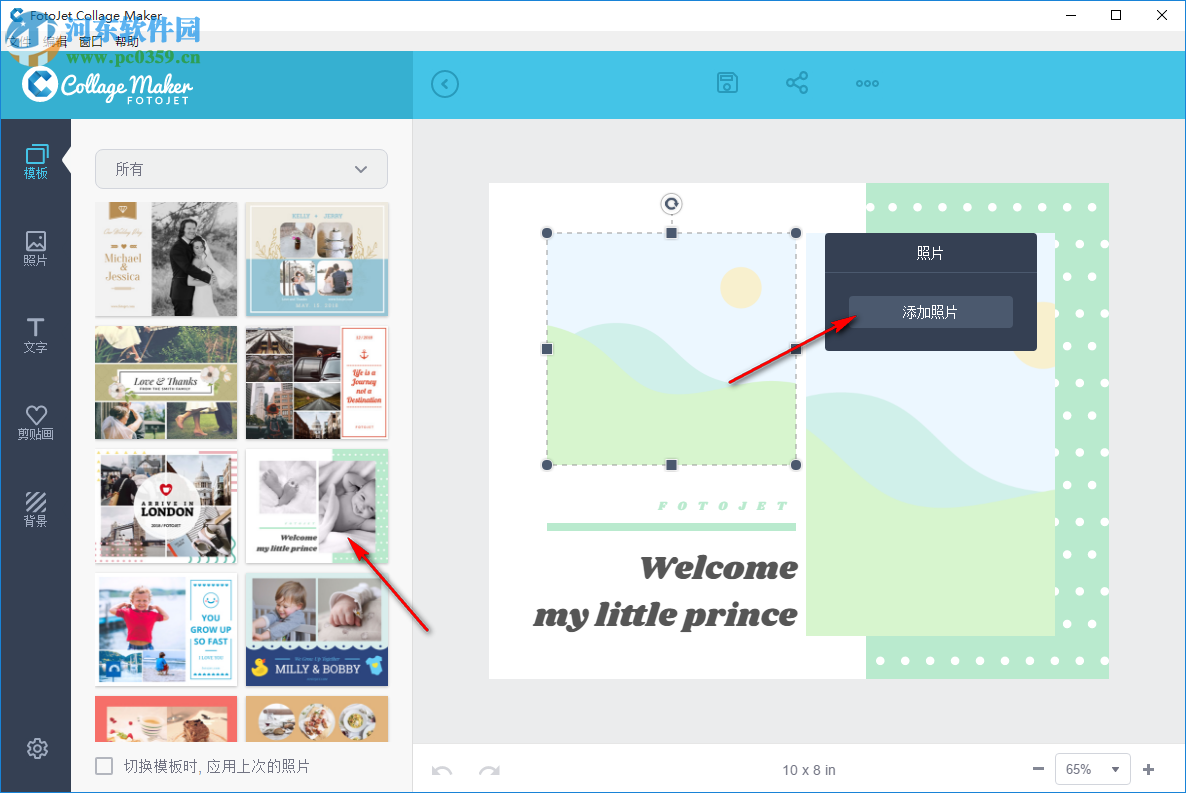Image resolution: width=1186 pixels, height=793 pixels.
Task: Open the zoom level 65% dropdown
Action: tap(1092, 769)
